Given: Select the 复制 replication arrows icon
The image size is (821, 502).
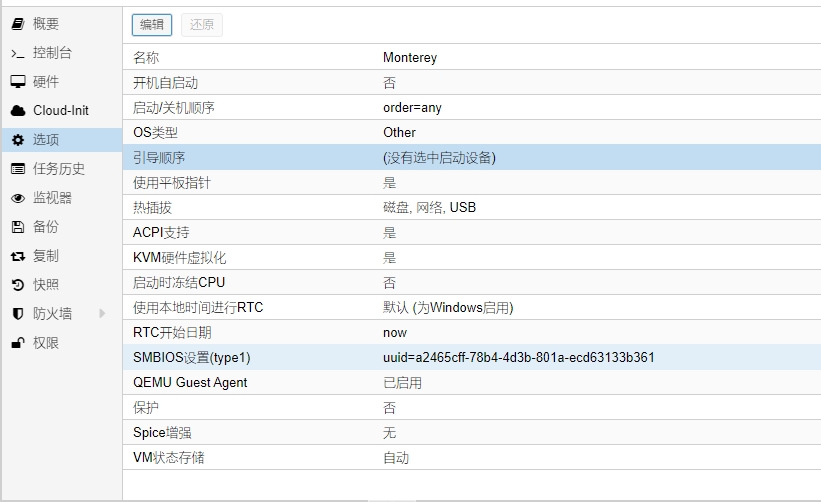Looking at the screenshot, I should [x=18, y=256].
